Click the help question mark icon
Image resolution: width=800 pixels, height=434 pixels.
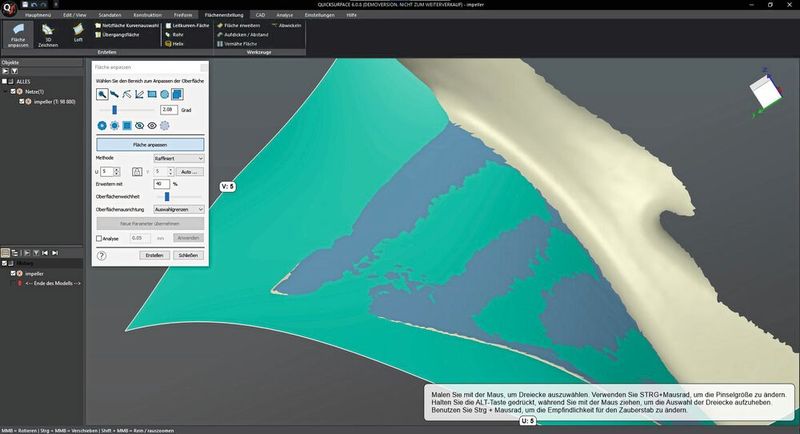point(102,255)
